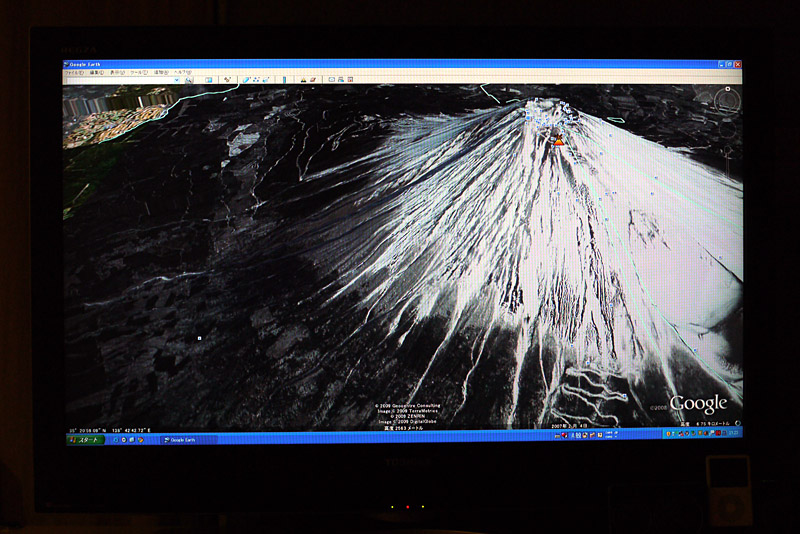Click the red volcano marker on summit
Image resolution: width=800 pixels, height=534 pixels.
[x=558, y=141]
